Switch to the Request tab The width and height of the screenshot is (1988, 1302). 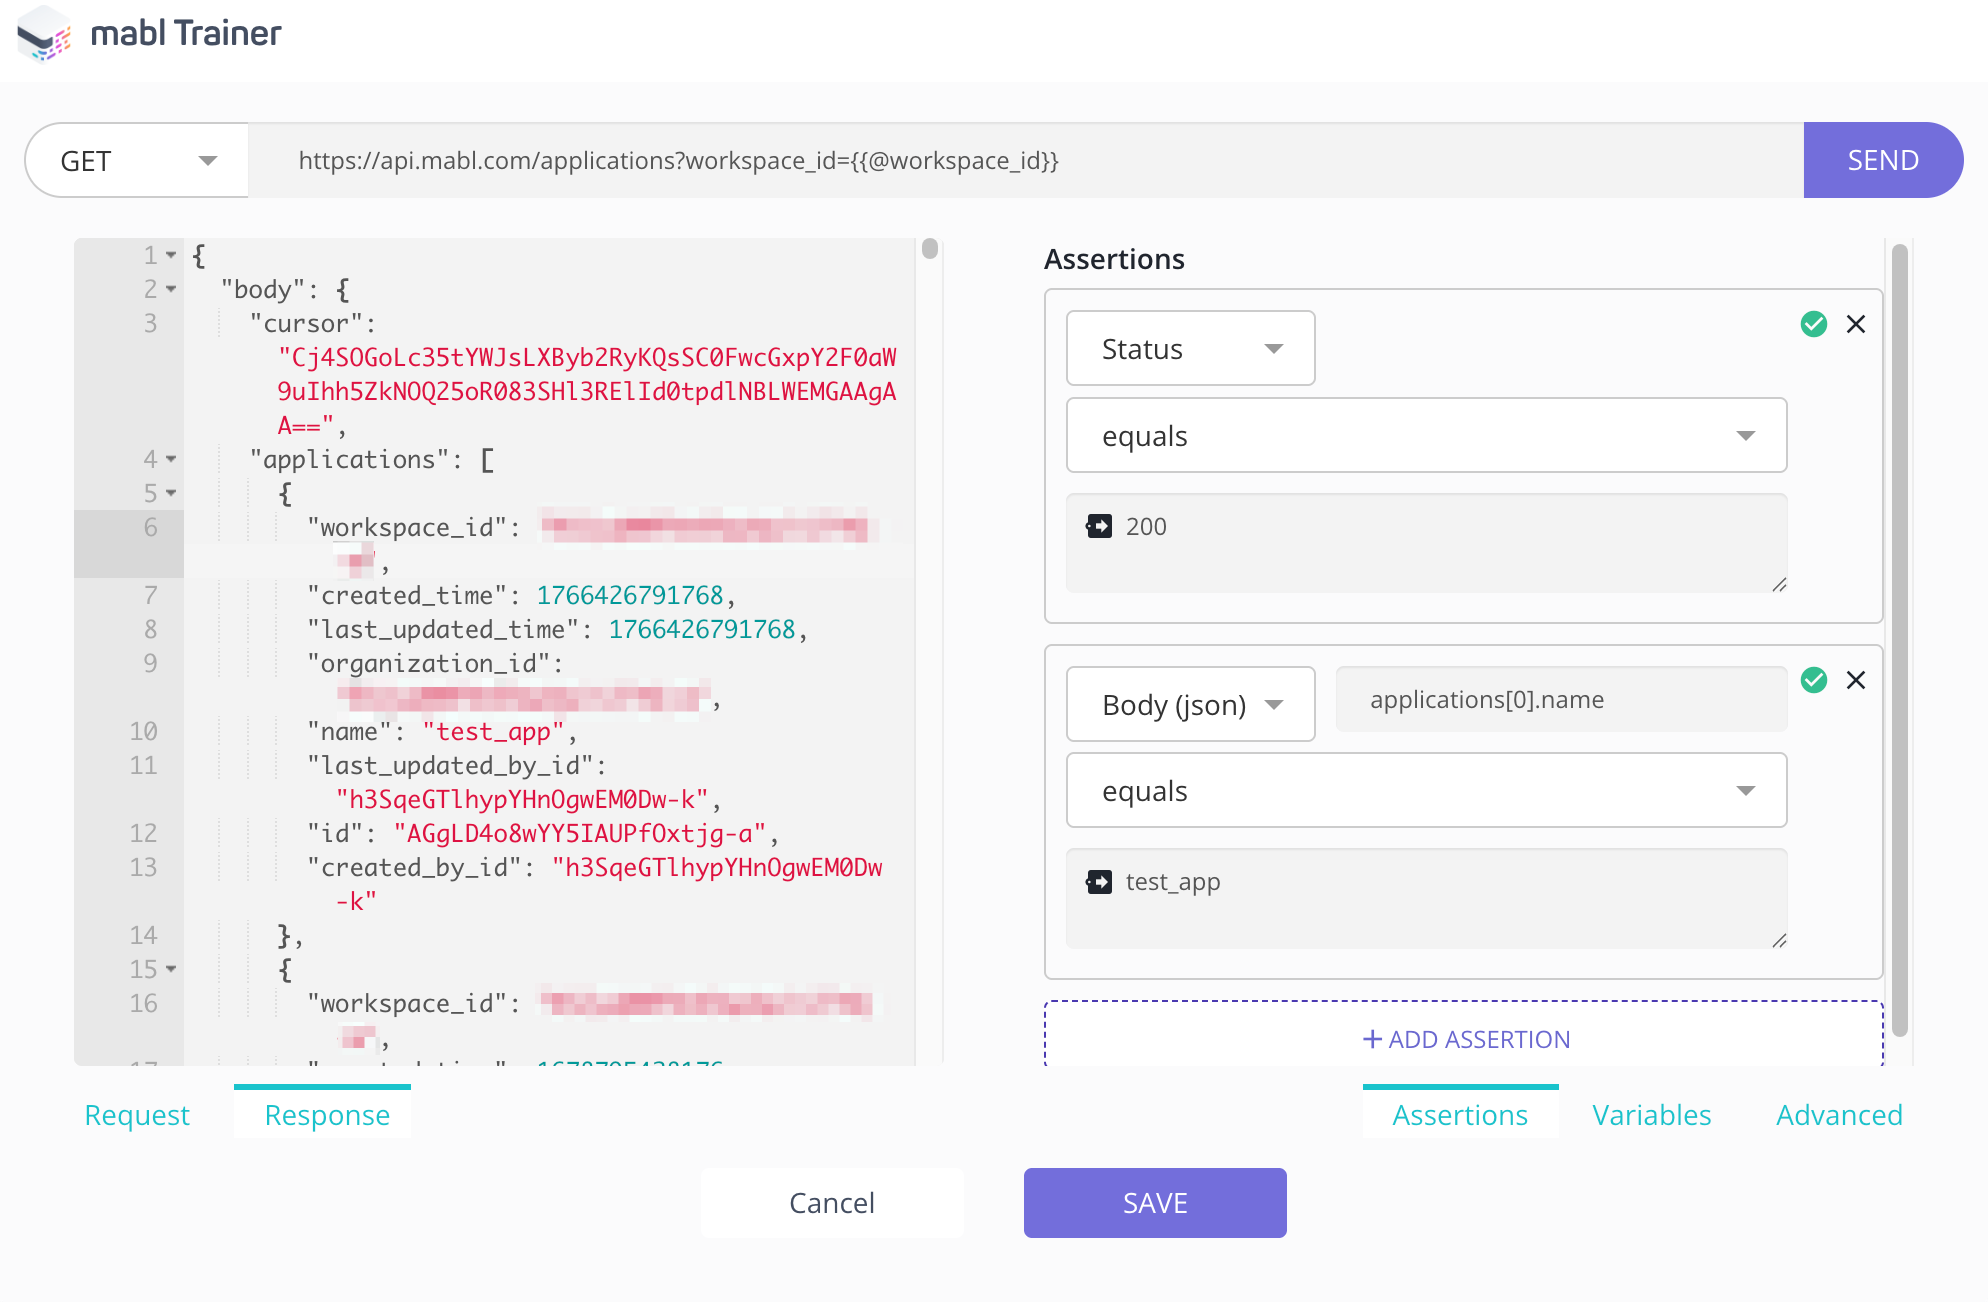click(137, 1114)
